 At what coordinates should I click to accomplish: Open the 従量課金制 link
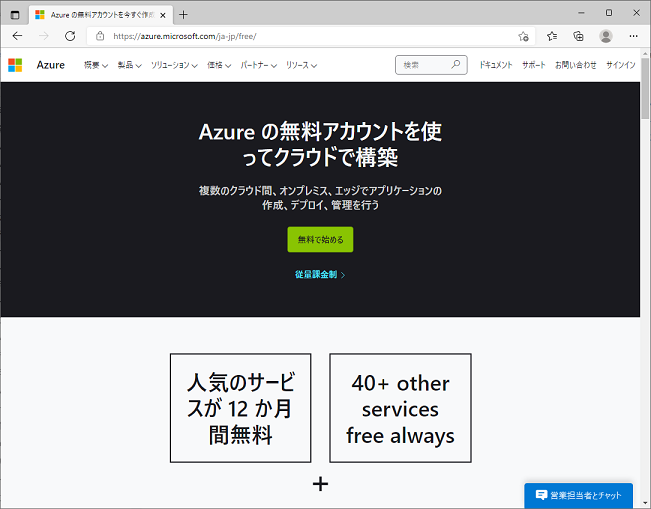point(320,274)
